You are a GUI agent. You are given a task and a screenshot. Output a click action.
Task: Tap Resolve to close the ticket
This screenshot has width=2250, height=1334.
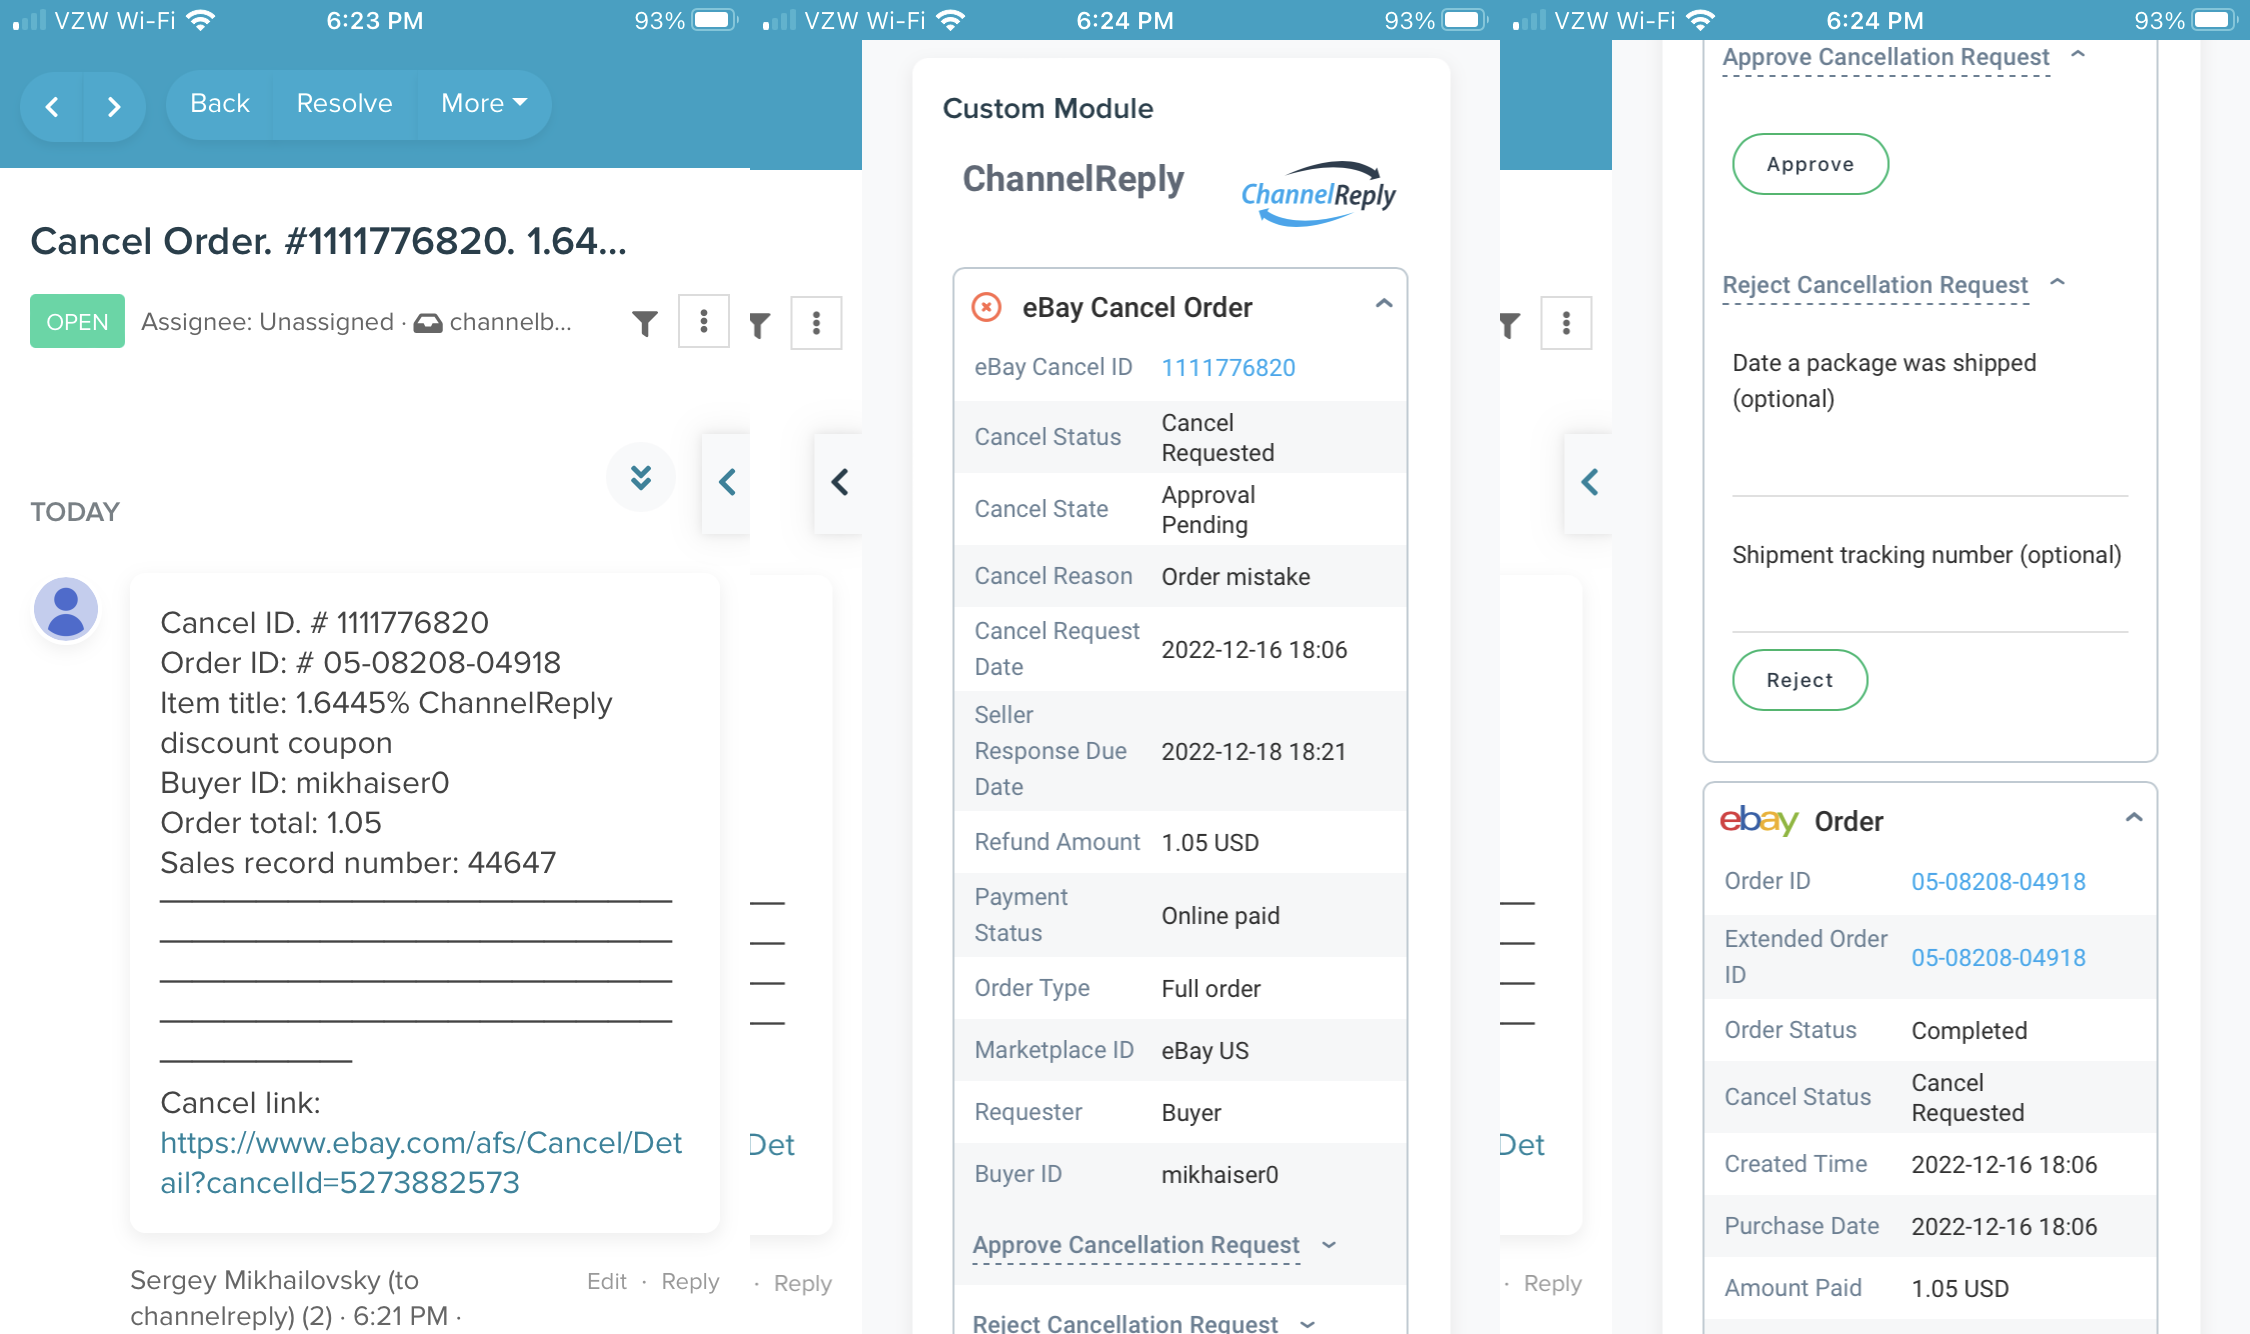click(x=344, y=104)
